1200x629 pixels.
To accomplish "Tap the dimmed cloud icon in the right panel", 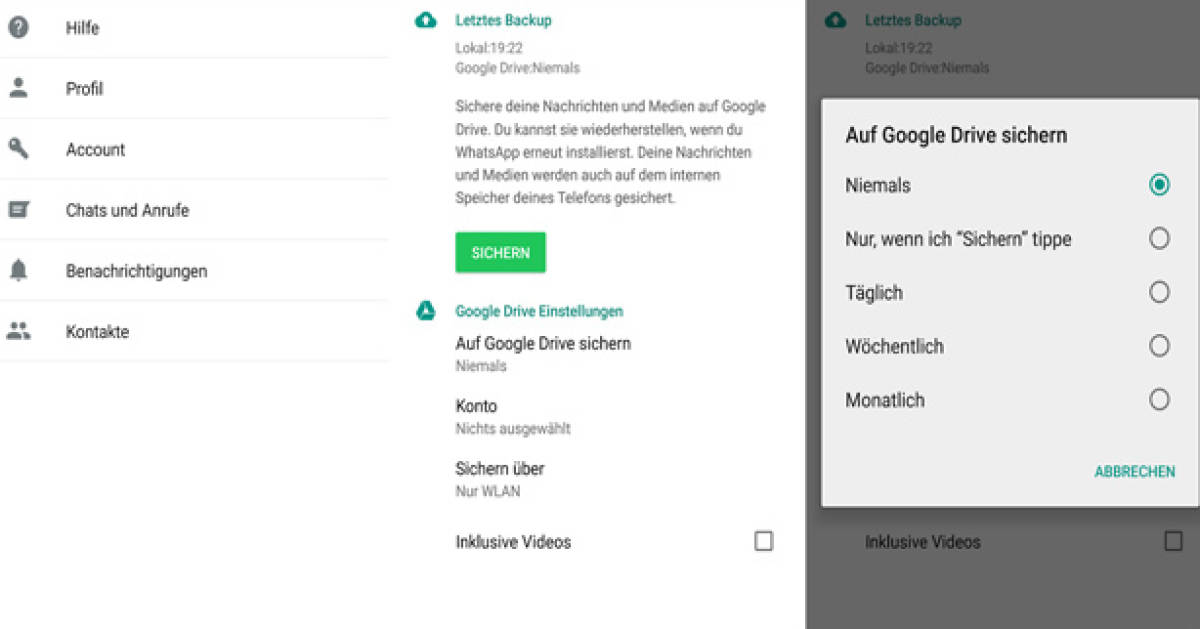I will 836,20.
